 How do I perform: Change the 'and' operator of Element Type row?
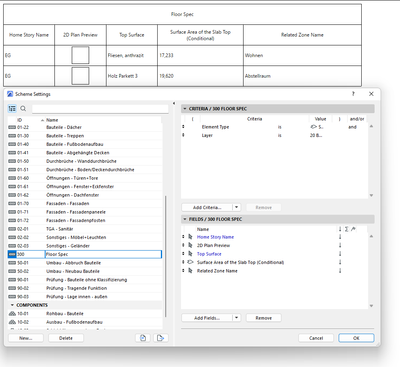(352, 127)
